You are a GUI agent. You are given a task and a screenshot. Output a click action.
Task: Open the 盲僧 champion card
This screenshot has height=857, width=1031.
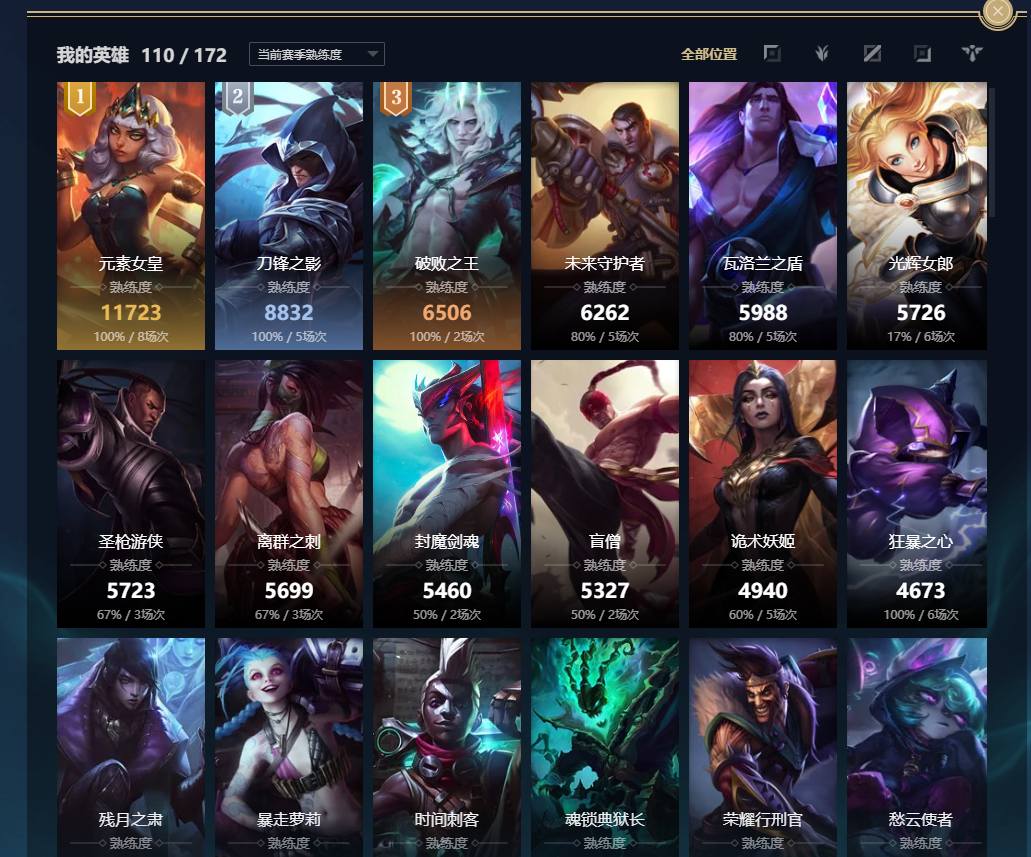pos(605,493)
